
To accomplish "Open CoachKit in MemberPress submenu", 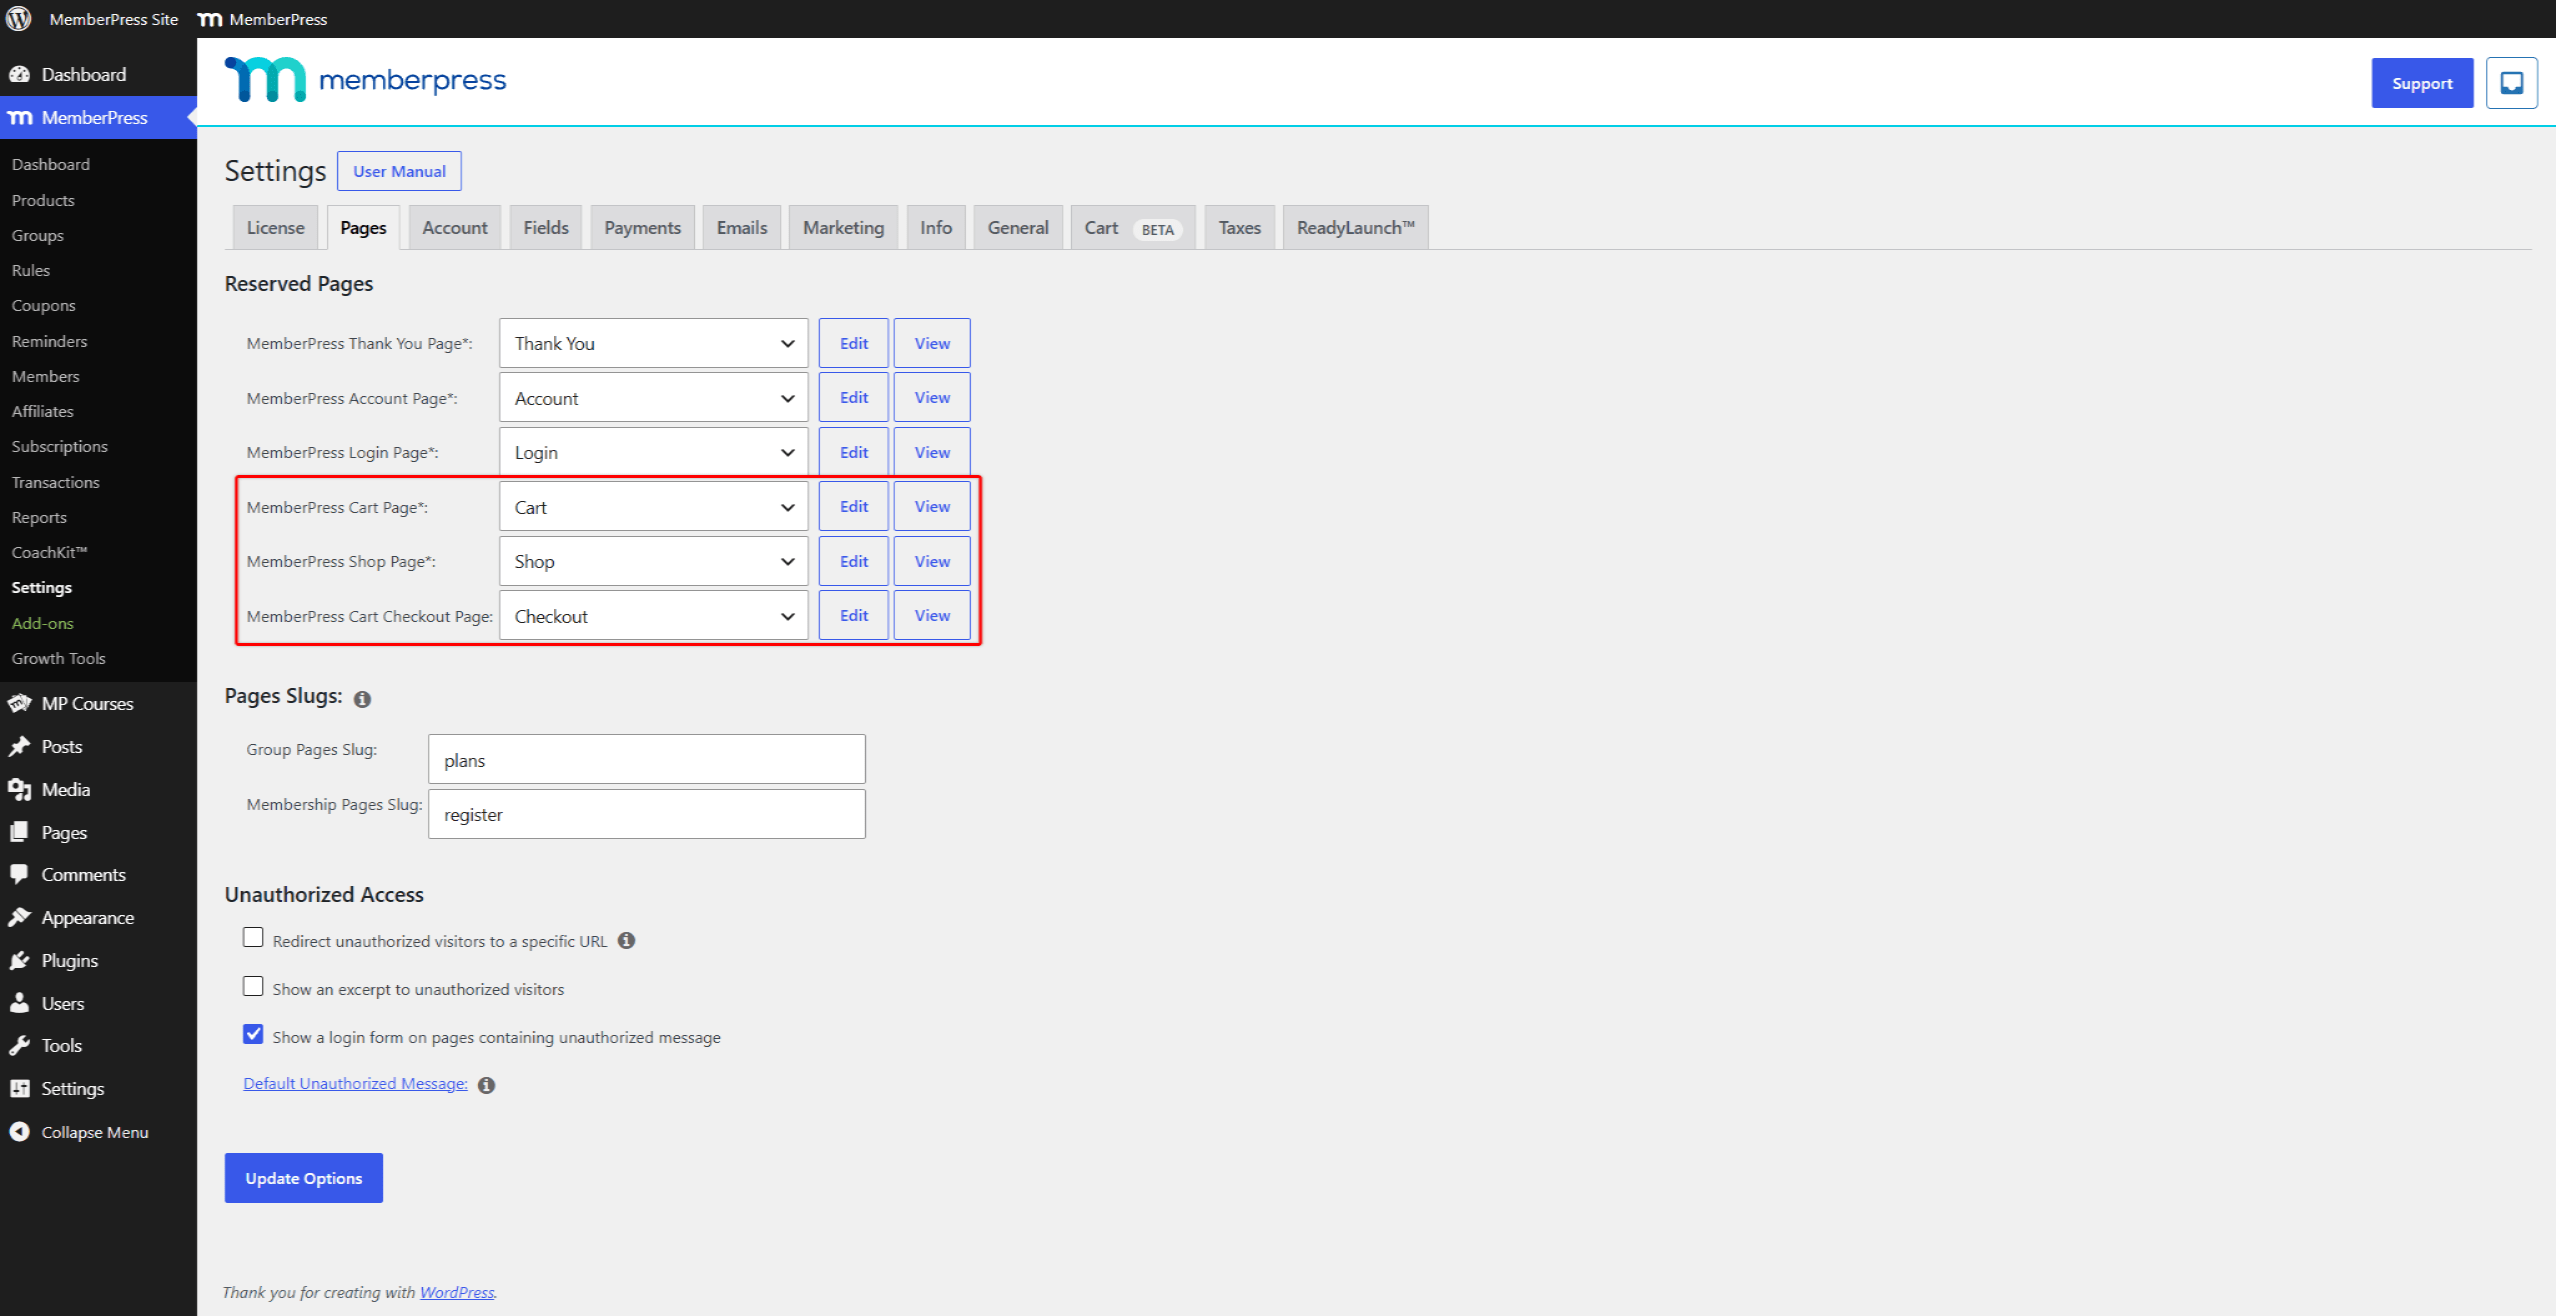I will (49, 552).
